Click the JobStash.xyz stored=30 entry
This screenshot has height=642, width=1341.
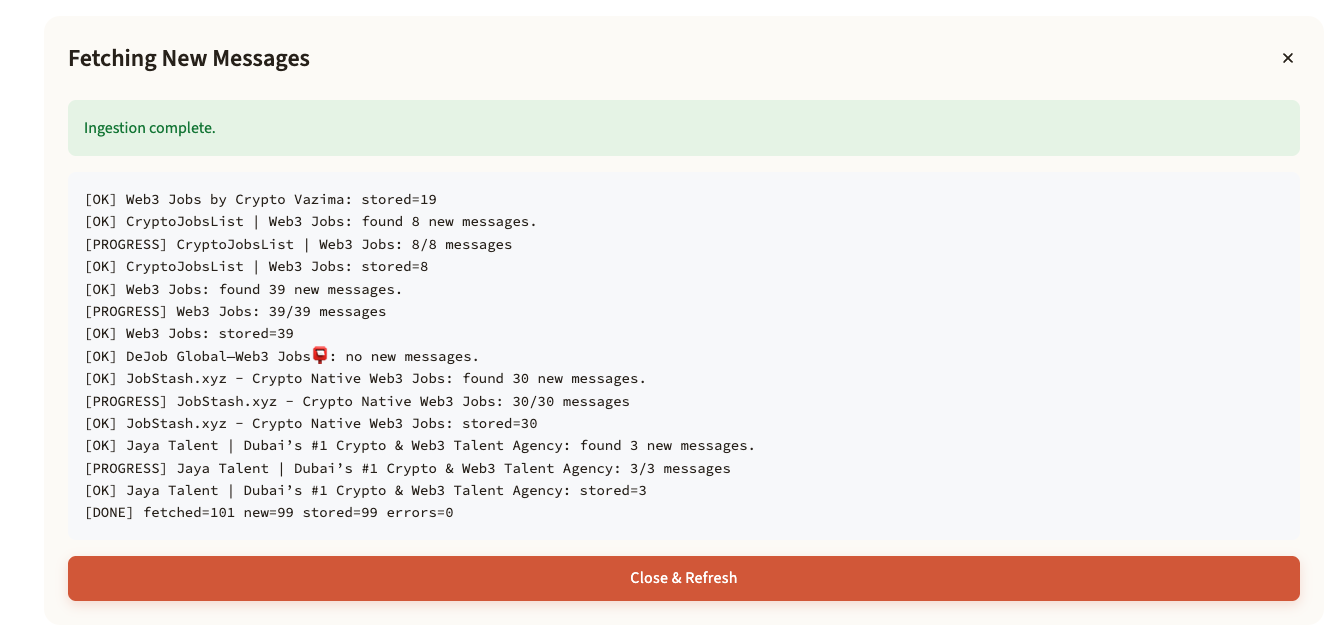click(312, 423)
